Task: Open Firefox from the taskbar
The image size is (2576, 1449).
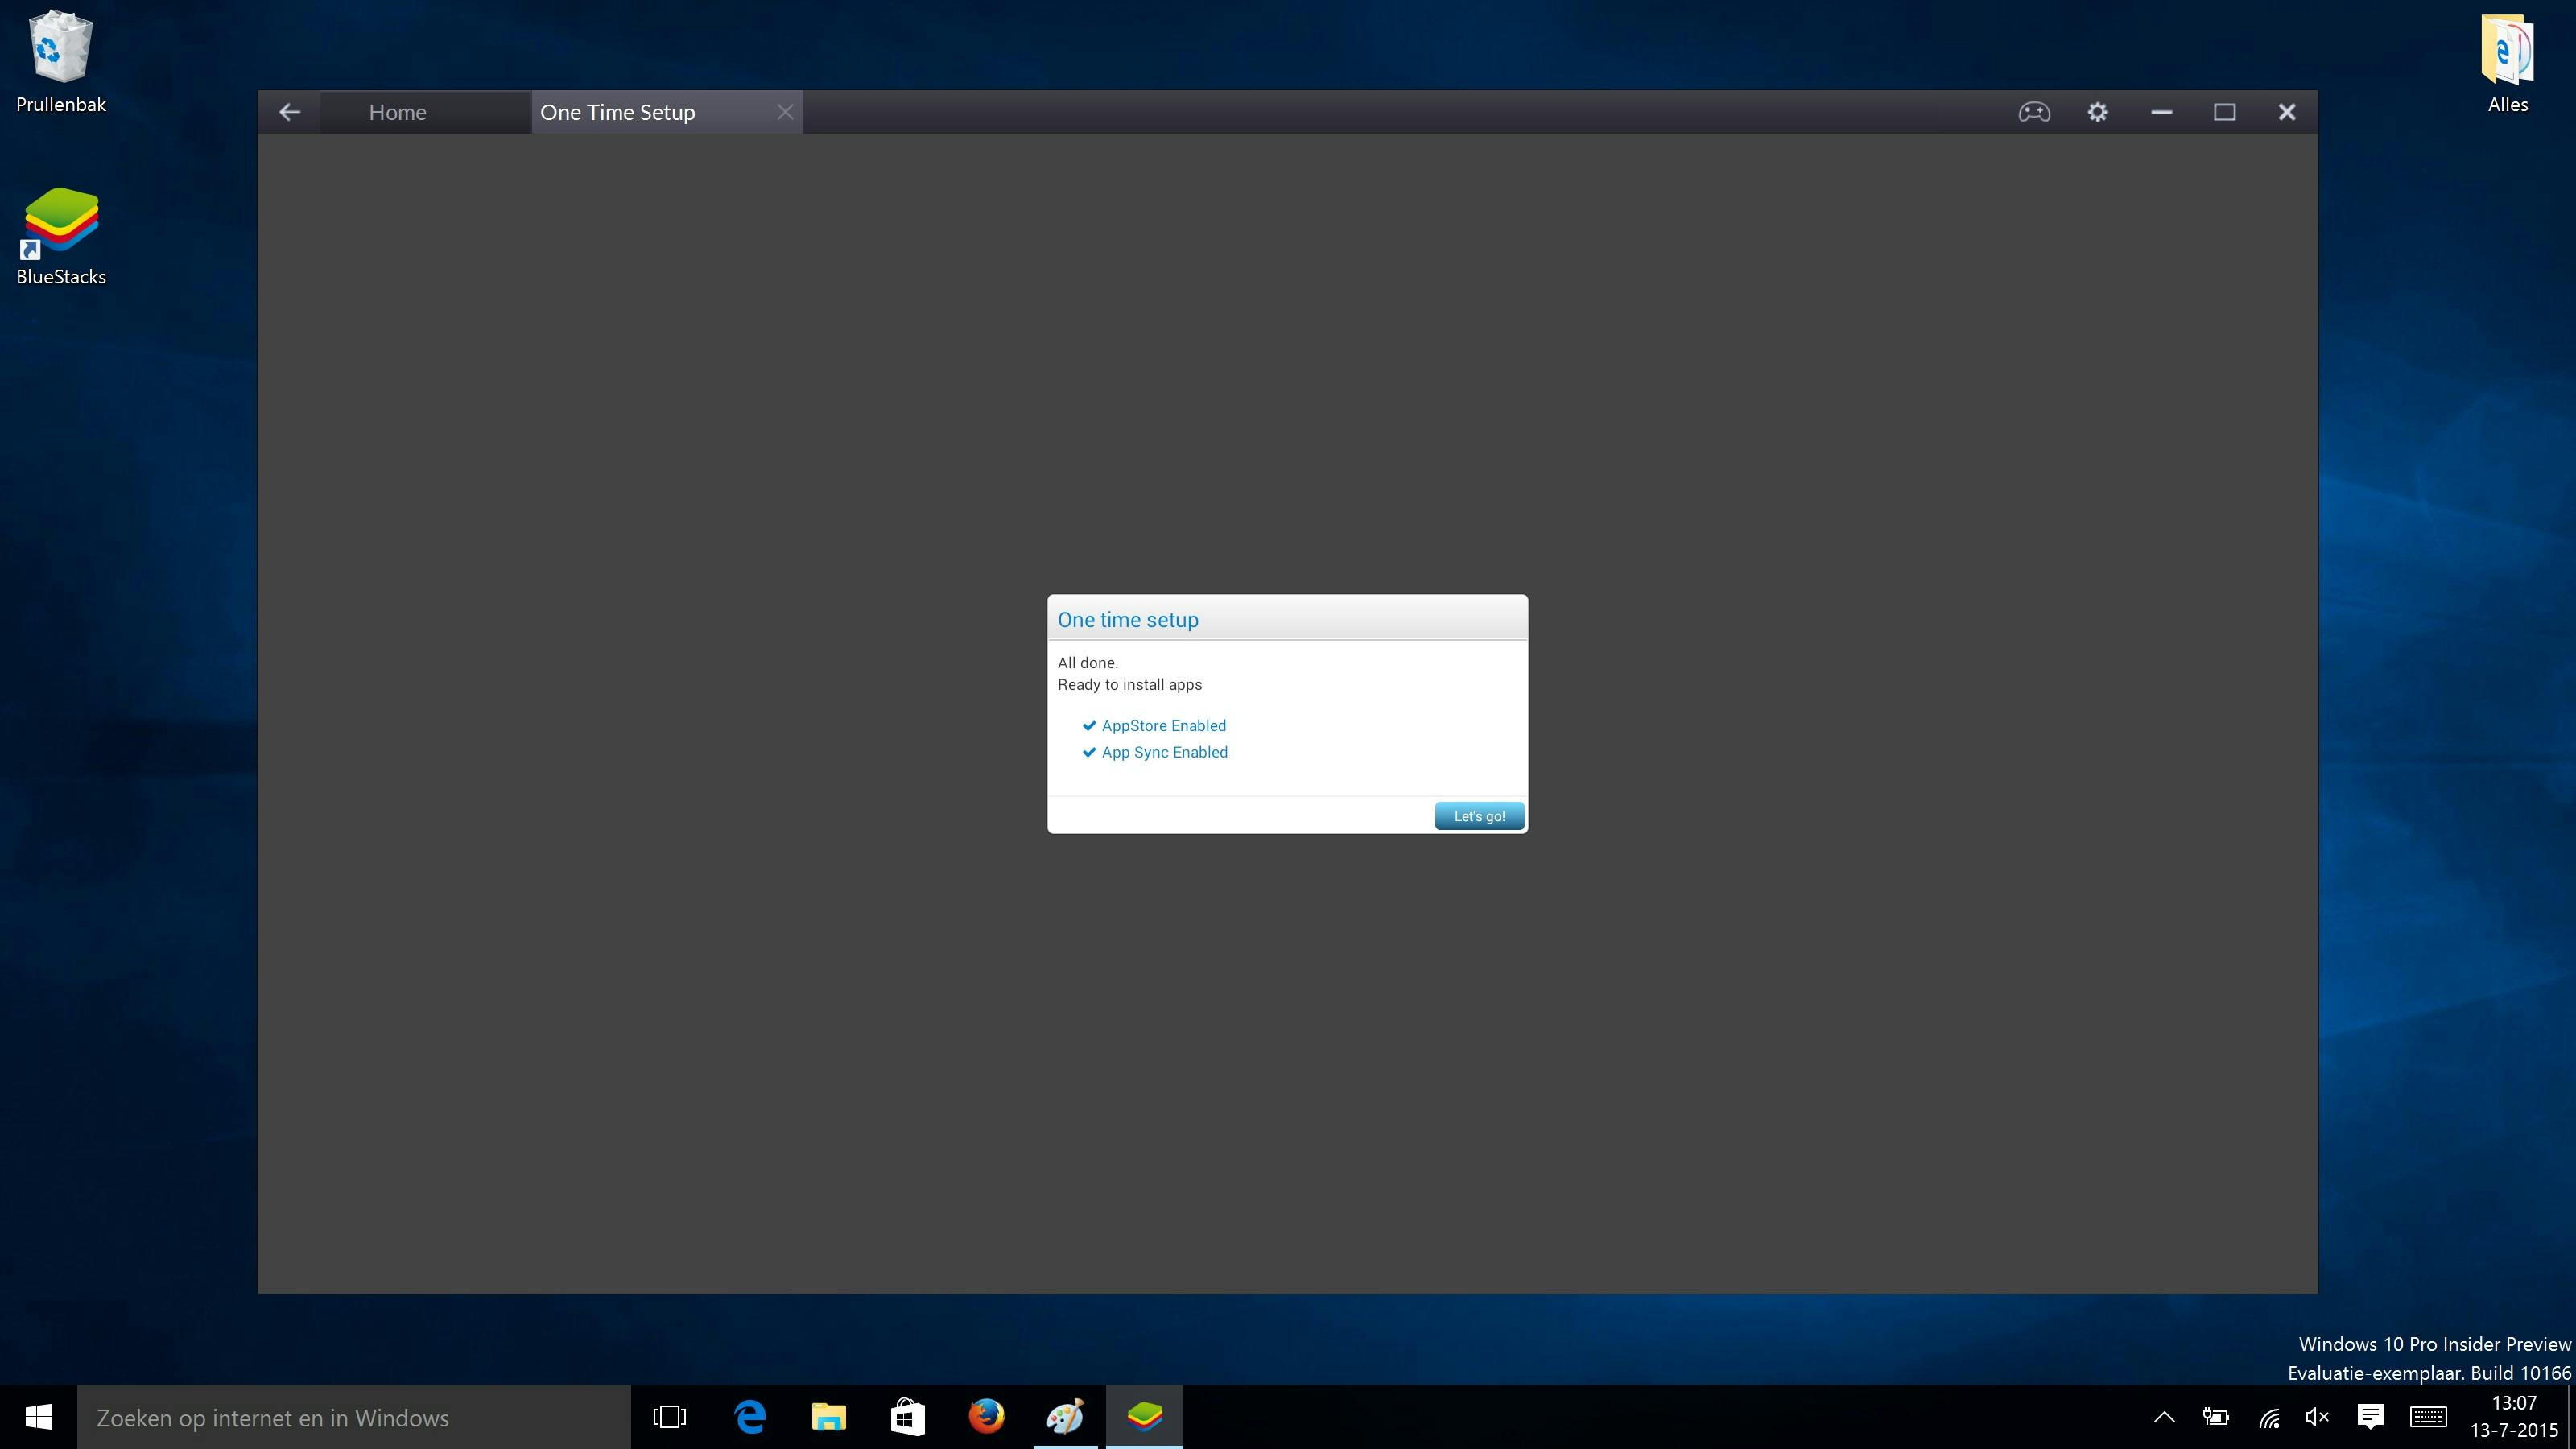Action: 986,1417
